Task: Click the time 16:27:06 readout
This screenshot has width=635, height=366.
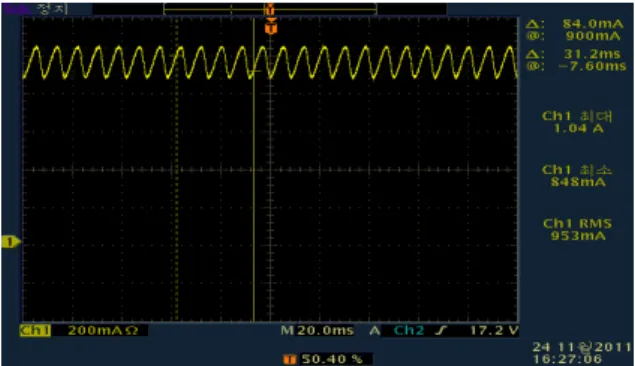Action: (568, 359)
